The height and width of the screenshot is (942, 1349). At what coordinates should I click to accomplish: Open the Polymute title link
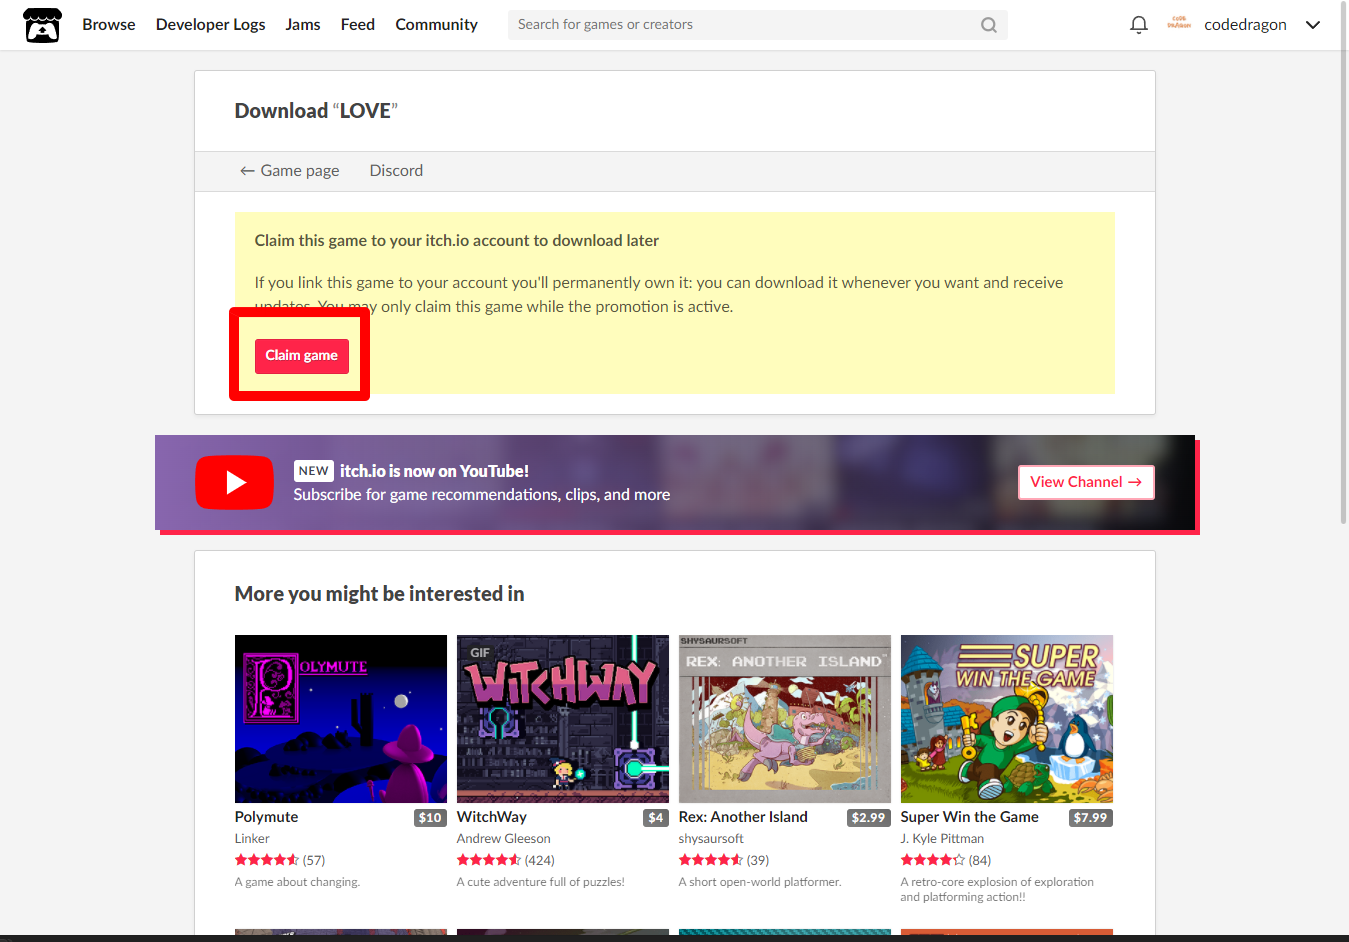[x=266, y=817]
